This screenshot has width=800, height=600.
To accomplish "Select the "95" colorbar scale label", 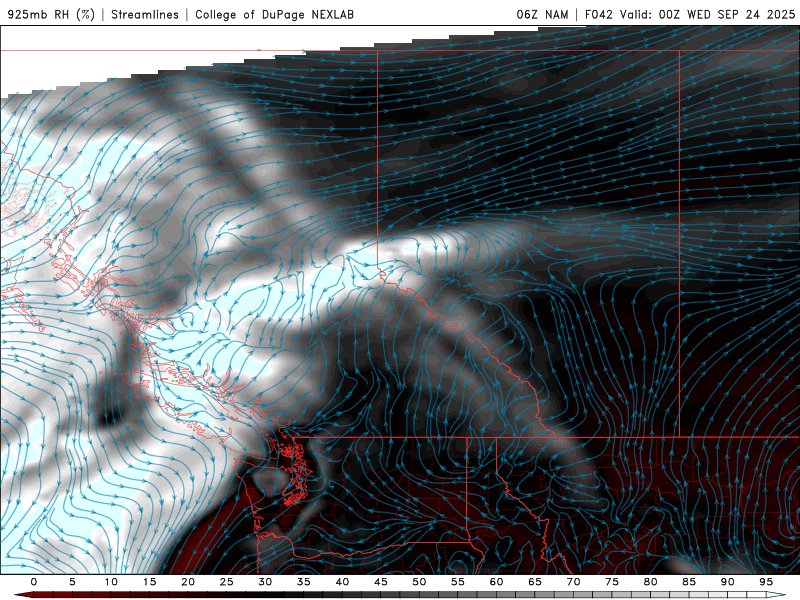I will pyautogui.click(x=766, y=582).
